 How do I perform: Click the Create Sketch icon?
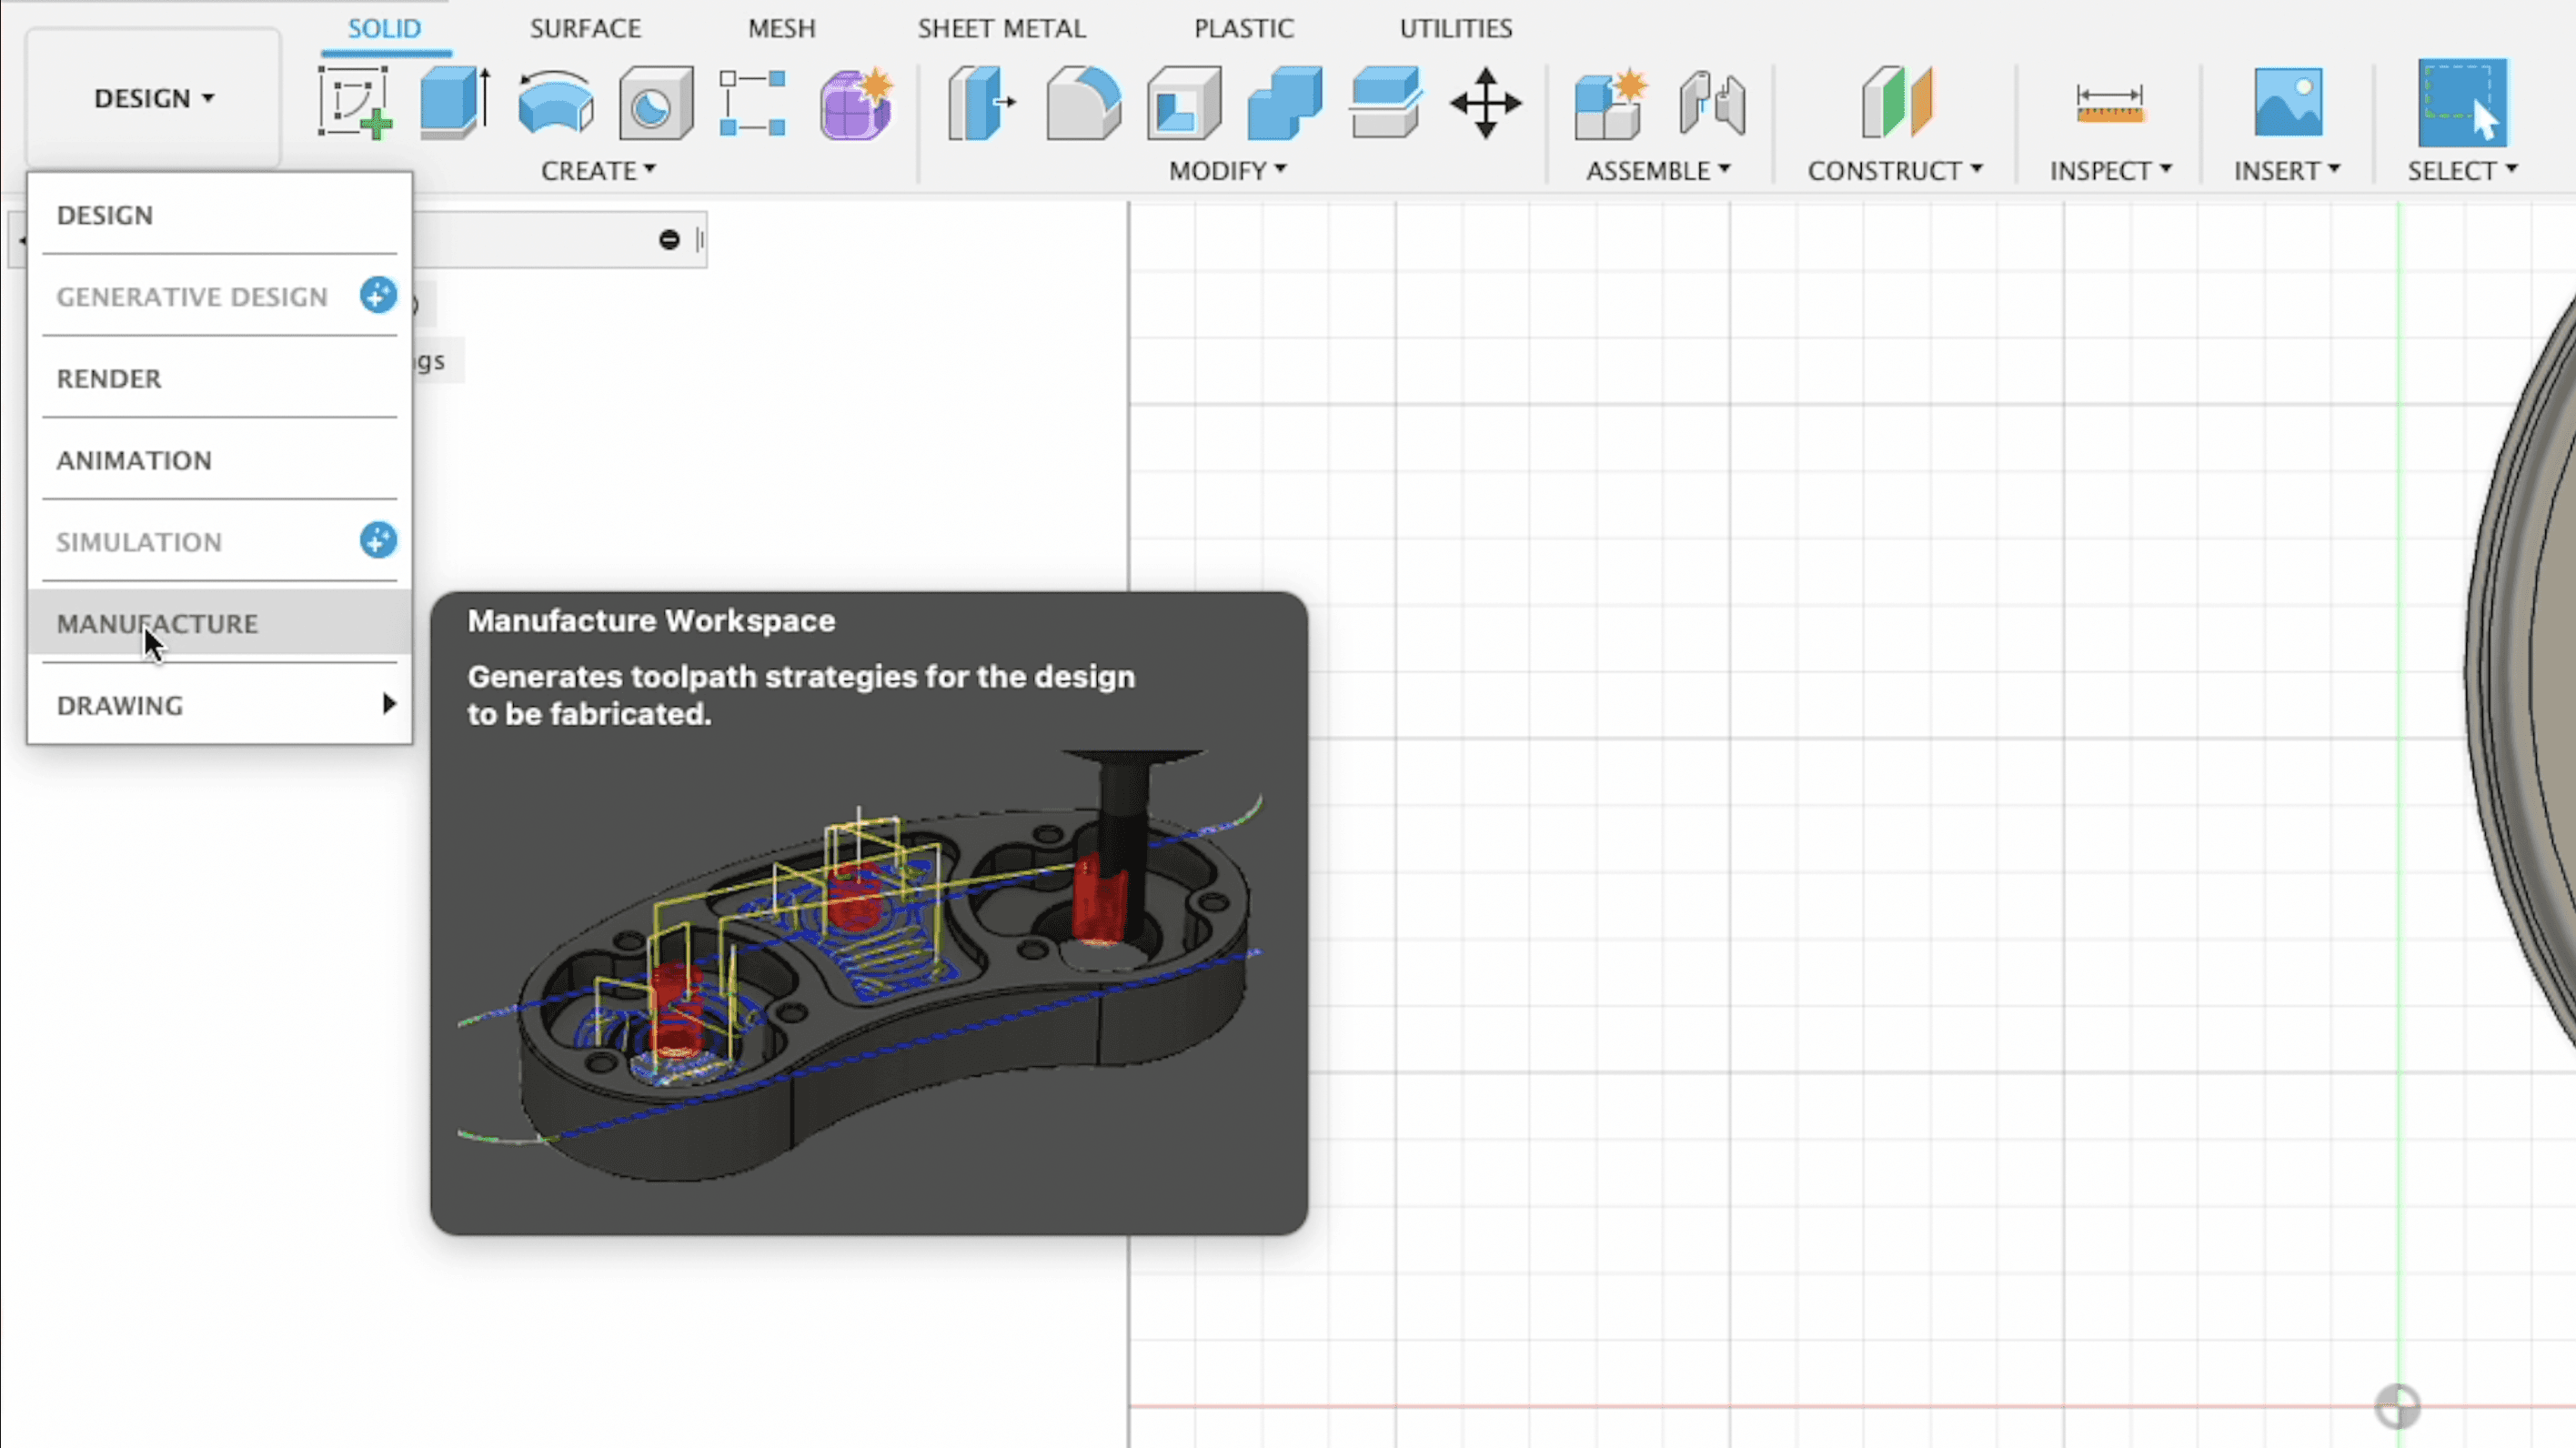coord(354,102)
